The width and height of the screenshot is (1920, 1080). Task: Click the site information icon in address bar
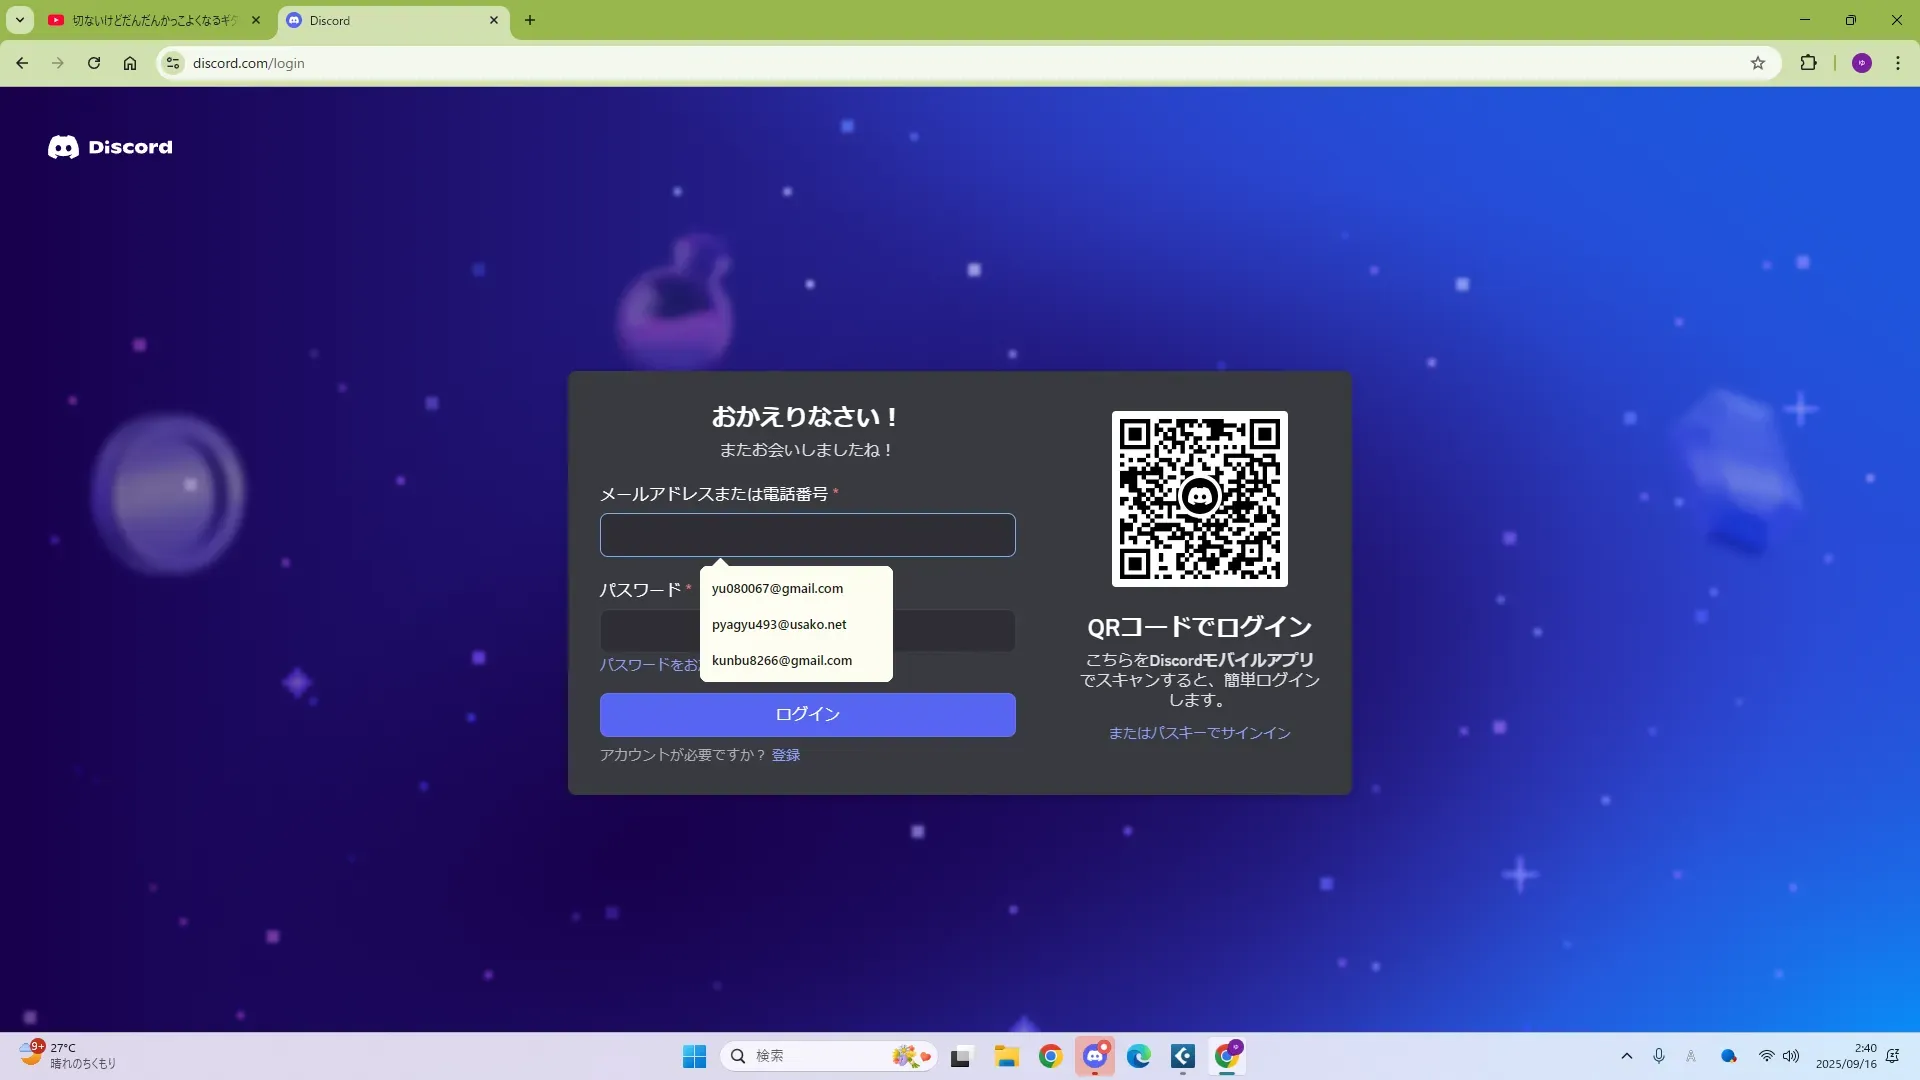point(173,63)
